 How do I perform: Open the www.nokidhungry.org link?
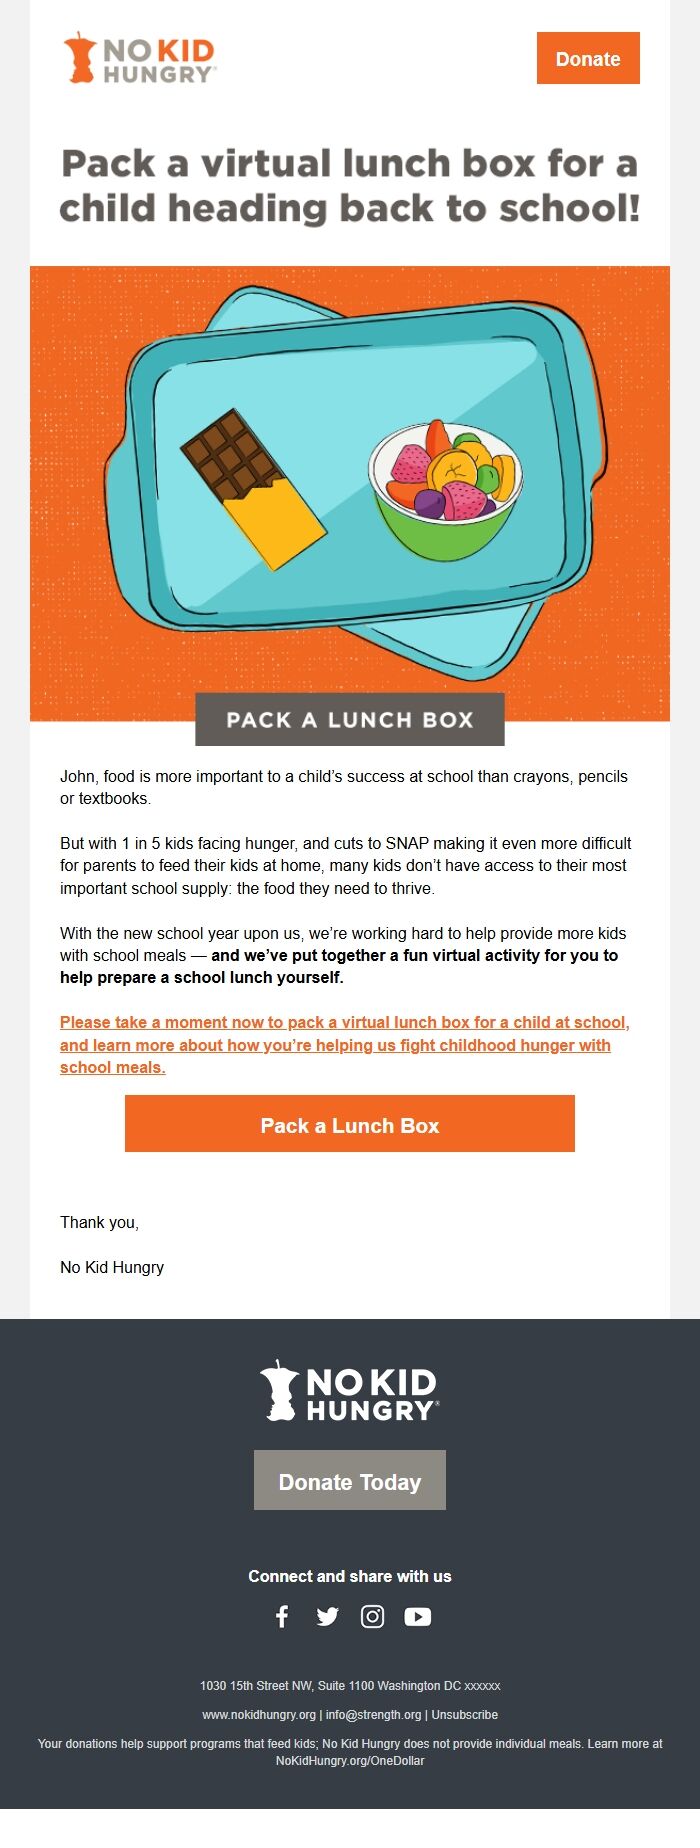coord(259,1715)
